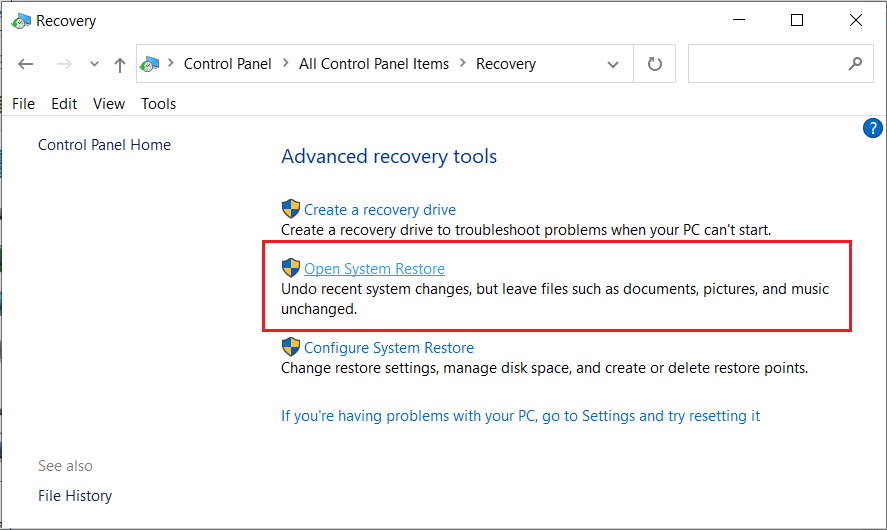887x530 pixels.
Task: Open the File menu
Action: pos(23,103)
